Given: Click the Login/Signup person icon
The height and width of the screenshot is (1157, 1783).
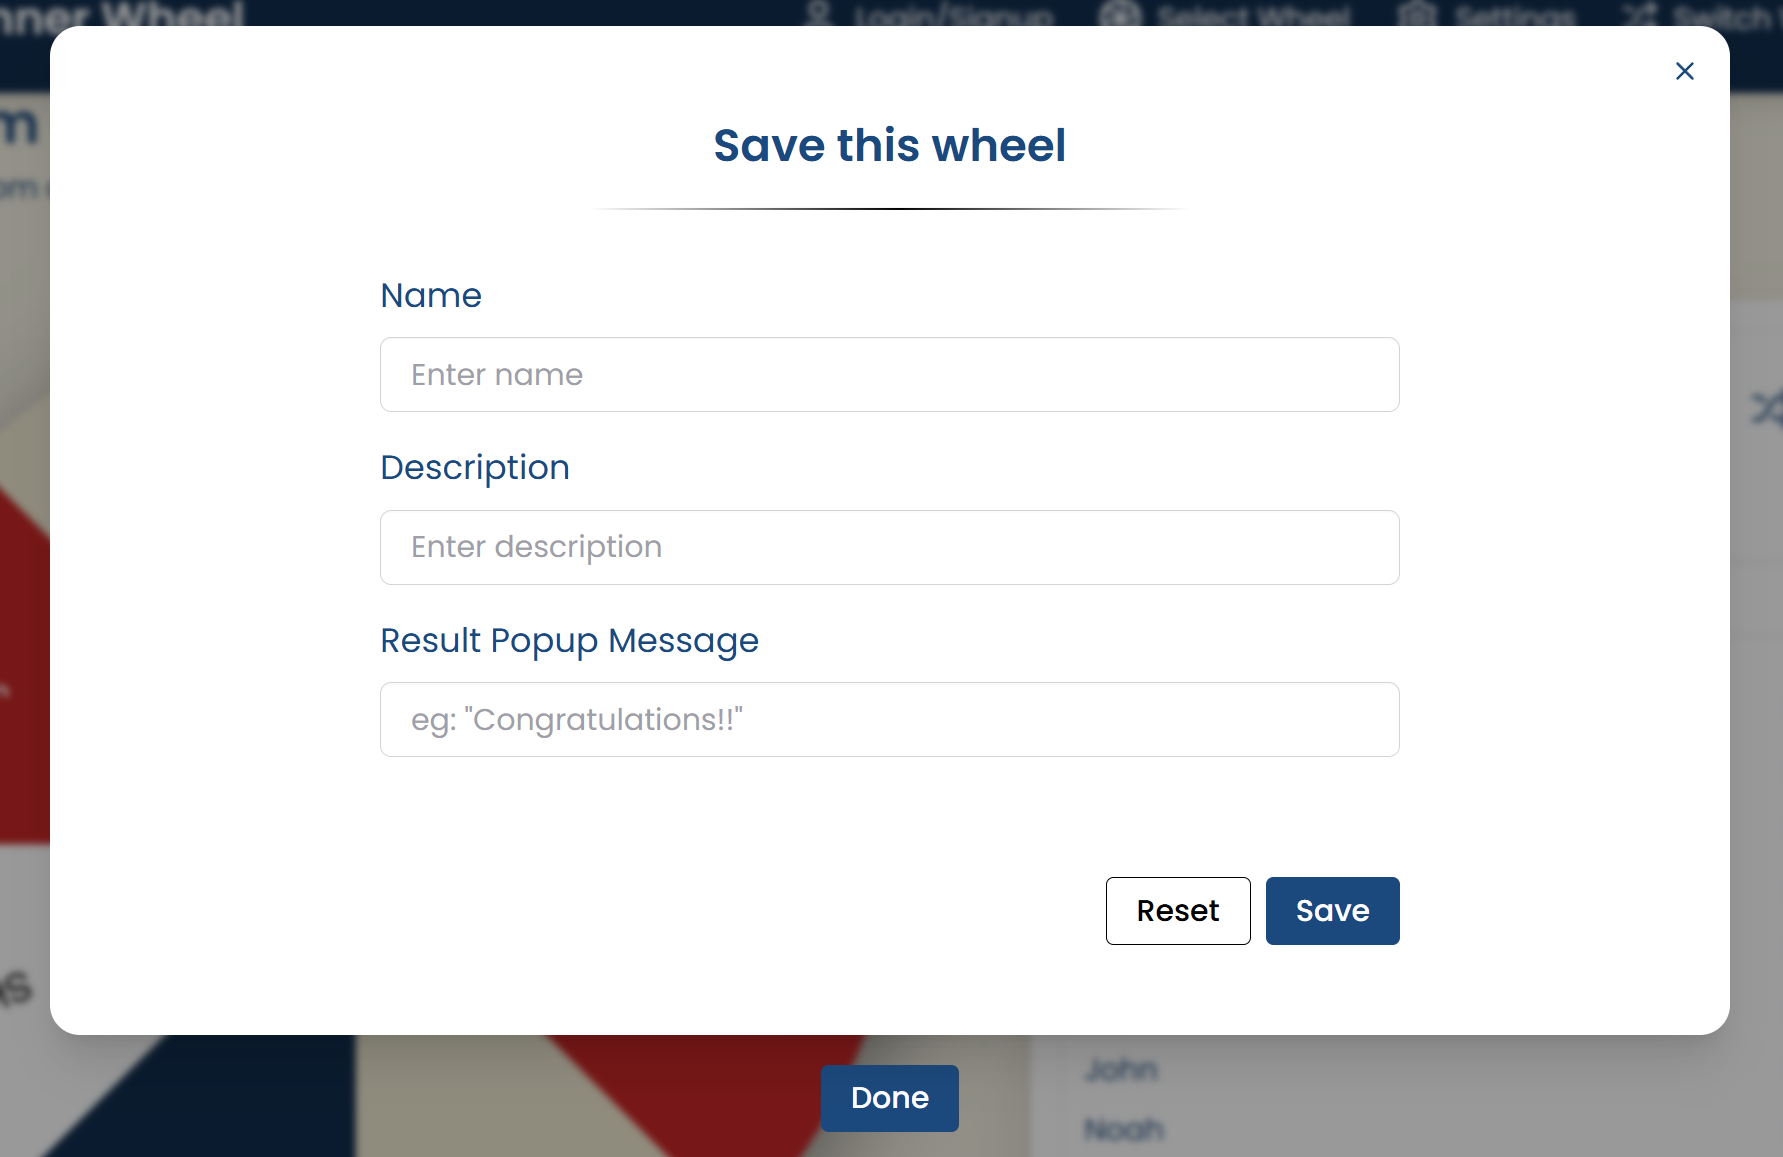Looking at the screenshot, I should pos(818,15).
